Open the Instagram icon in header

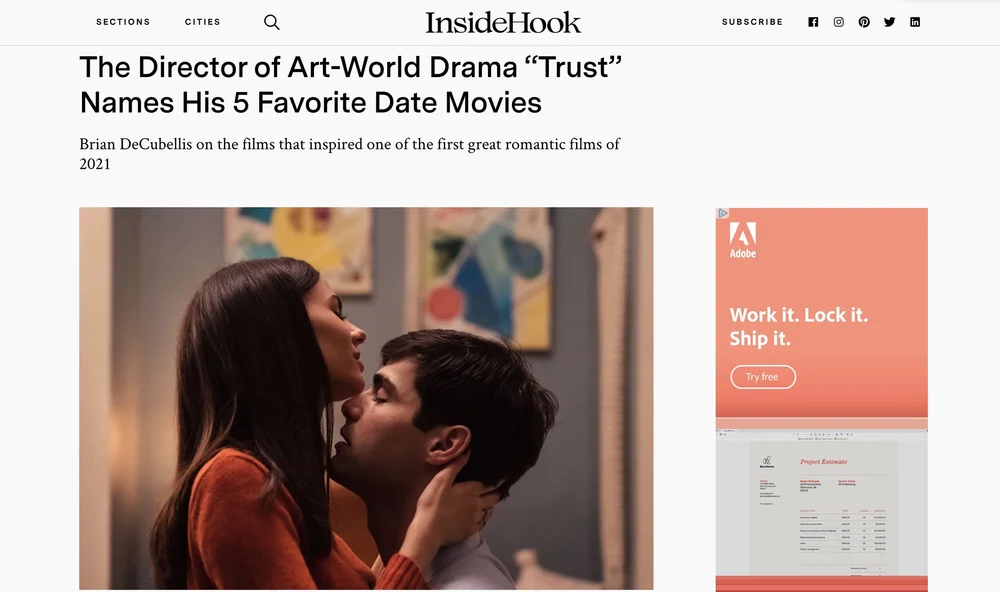click(x=839, y=22)
